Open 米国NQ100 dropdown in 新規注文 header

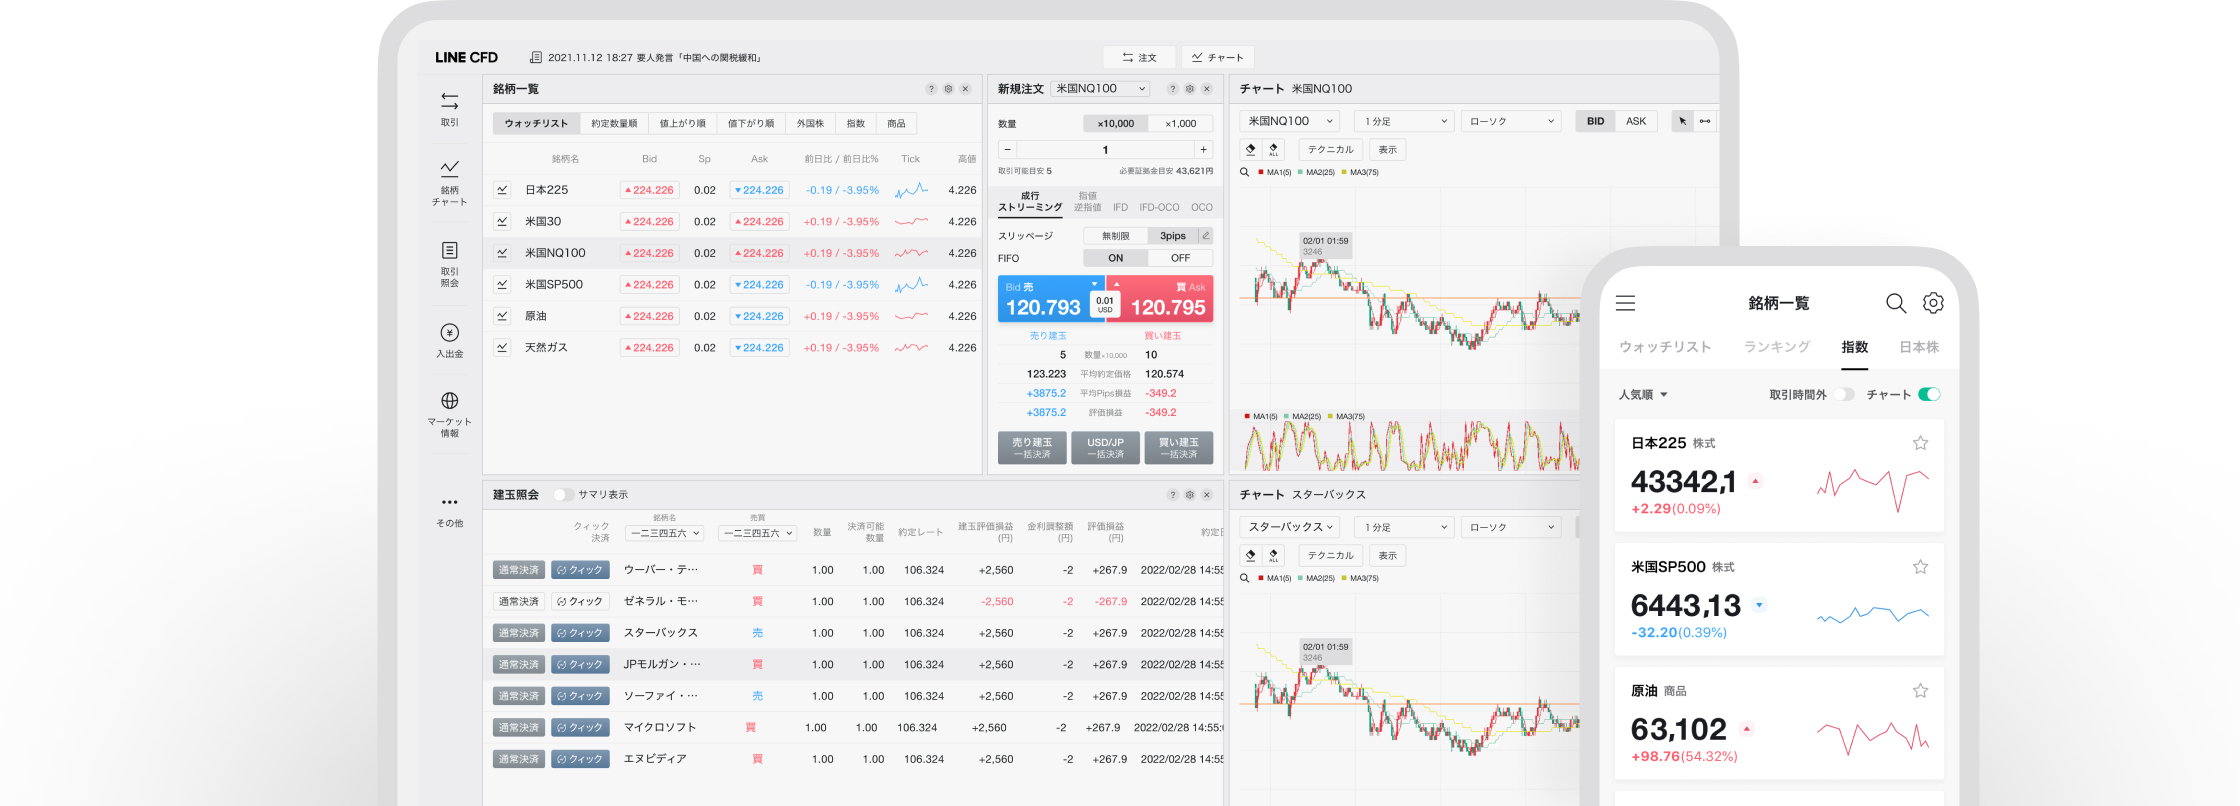(x=1100, y=89)
